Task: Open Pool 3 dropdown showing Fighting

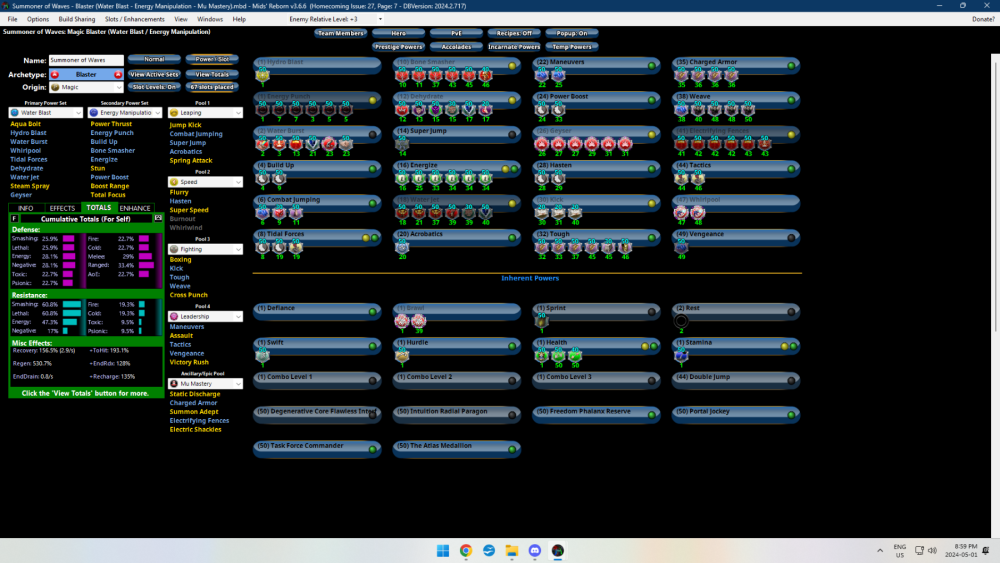Action: [x=205, y=249]
